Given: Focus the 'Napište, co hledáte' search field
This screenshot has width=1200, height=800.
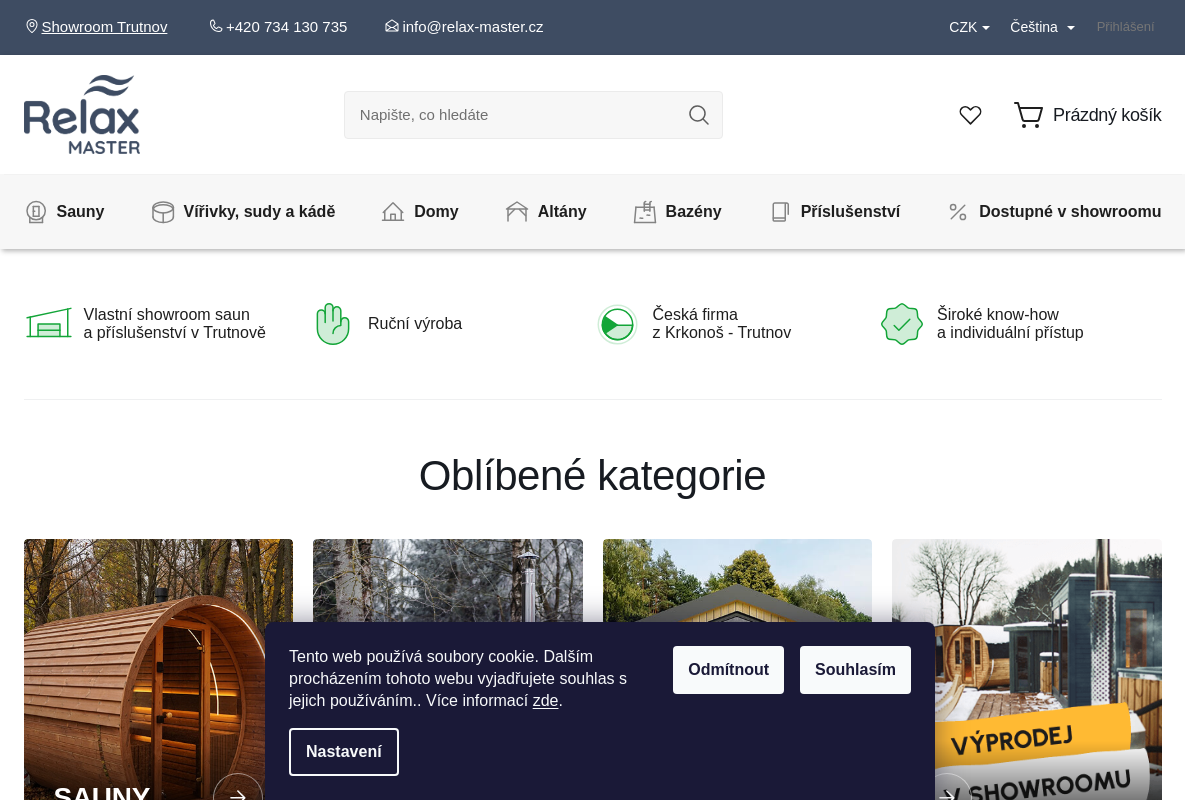Looking at the screenshot, I should [x=515, y=115].
